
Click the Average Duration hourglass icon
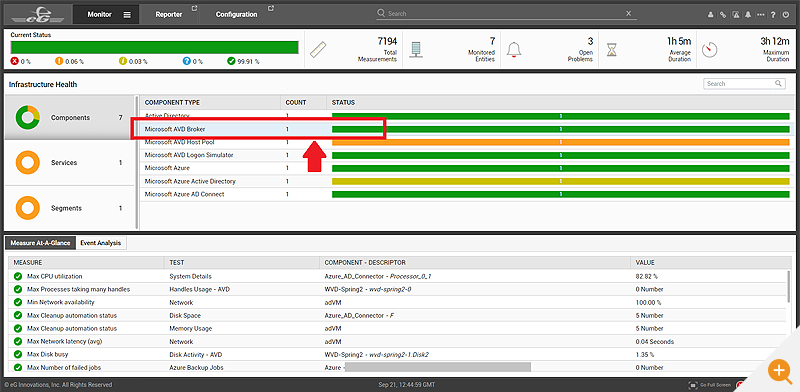click(x=611, y=50)
